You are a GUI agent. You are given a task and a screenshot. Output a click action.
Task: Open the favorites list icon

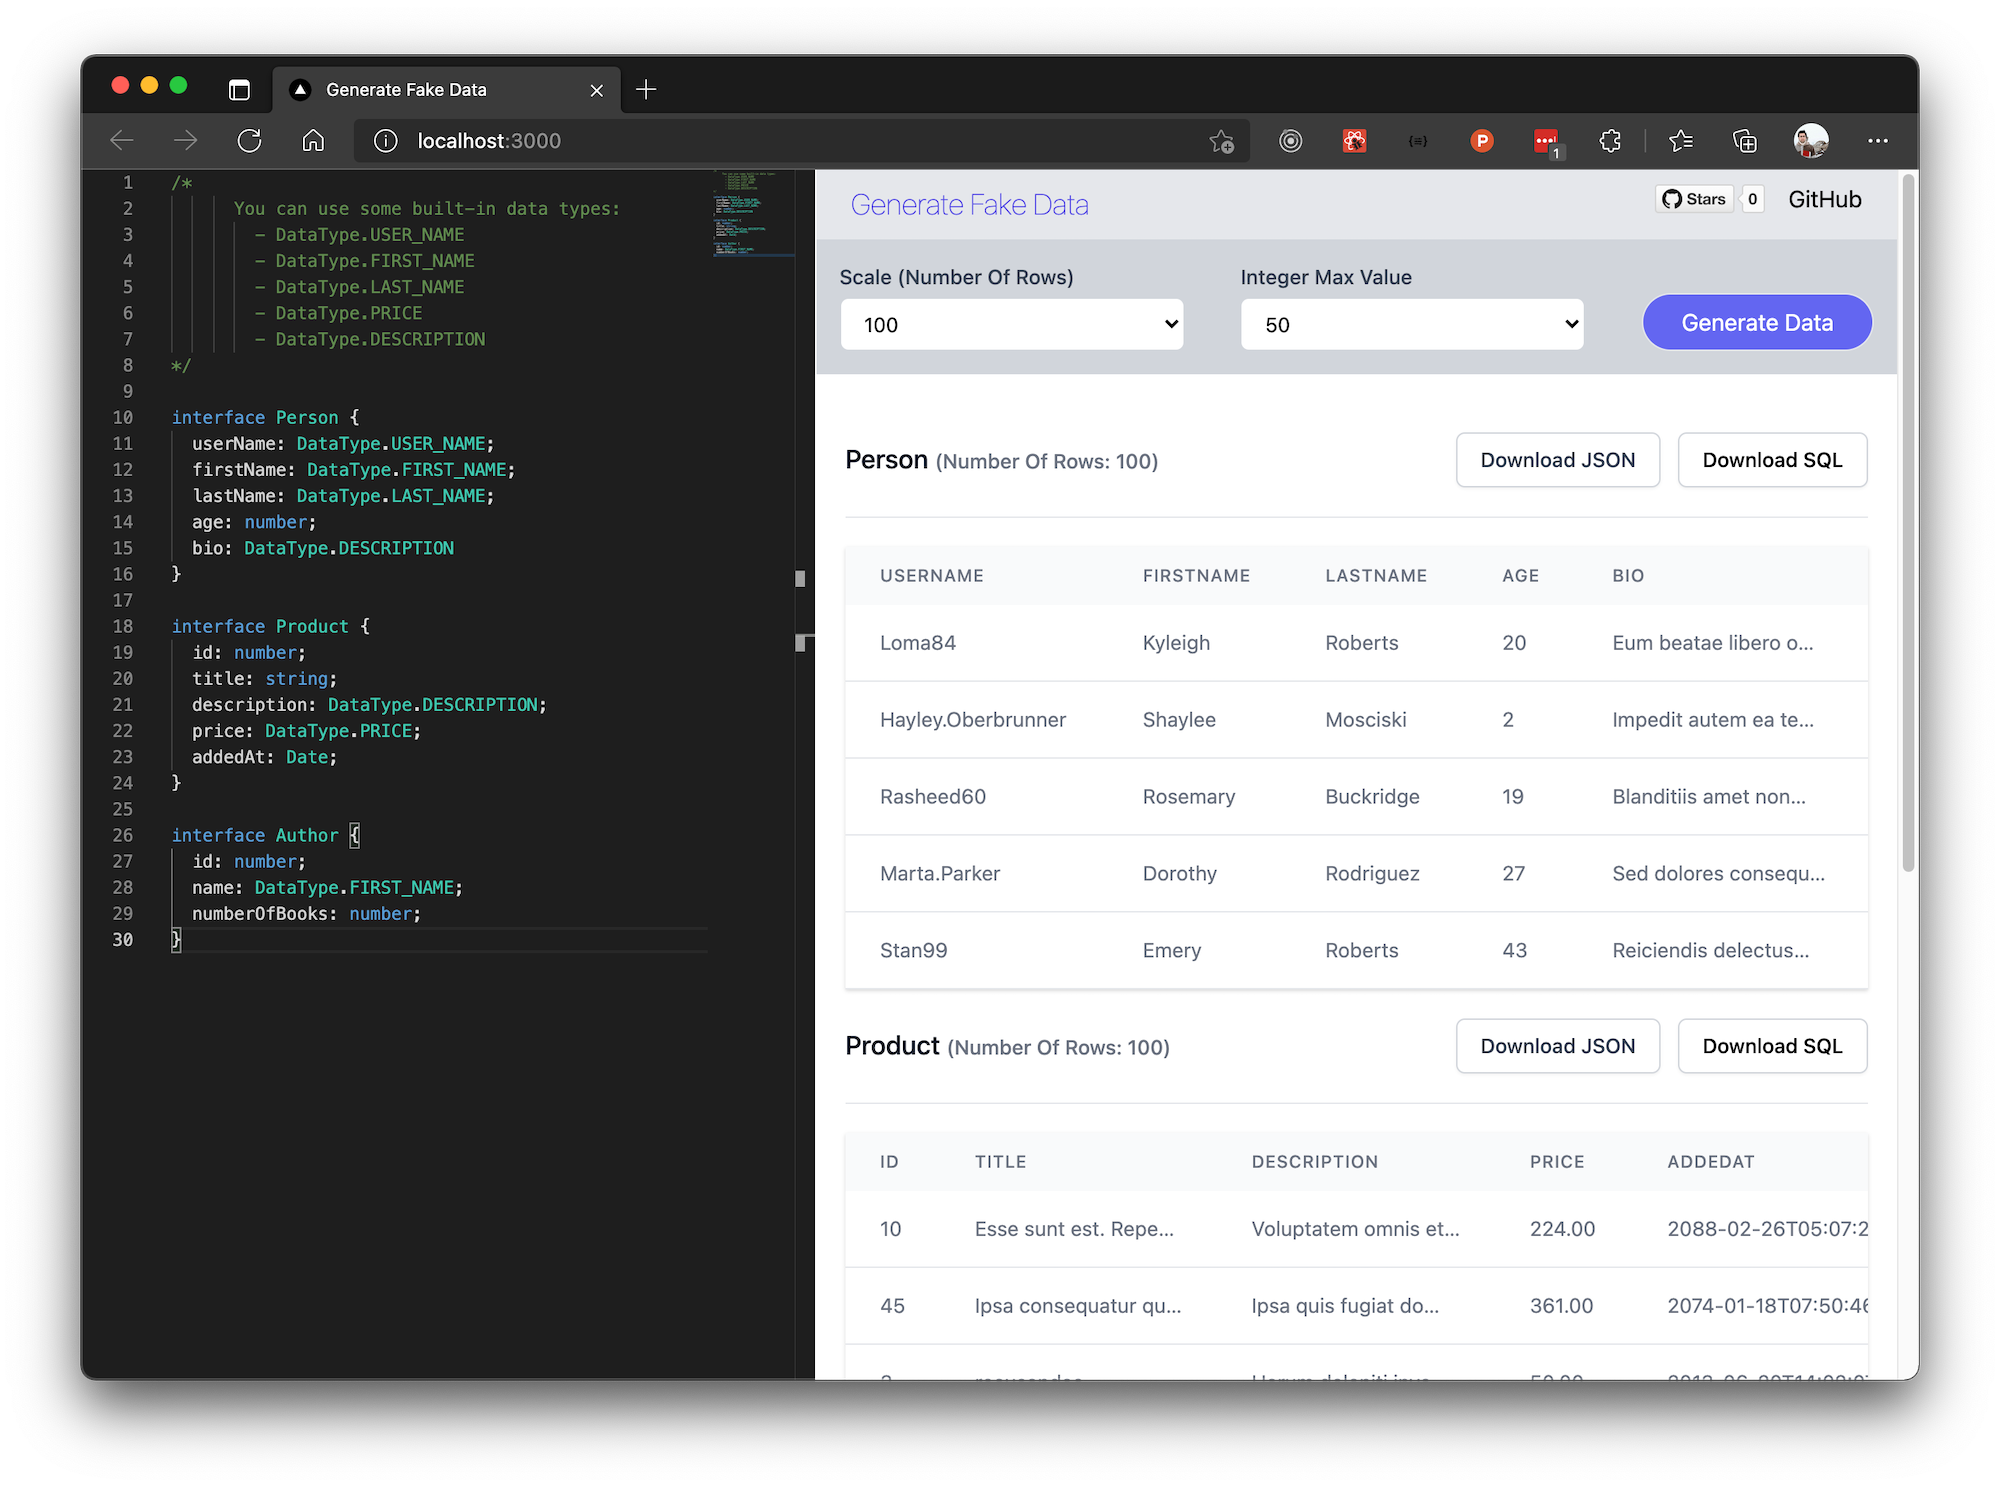click(1681, 141)
